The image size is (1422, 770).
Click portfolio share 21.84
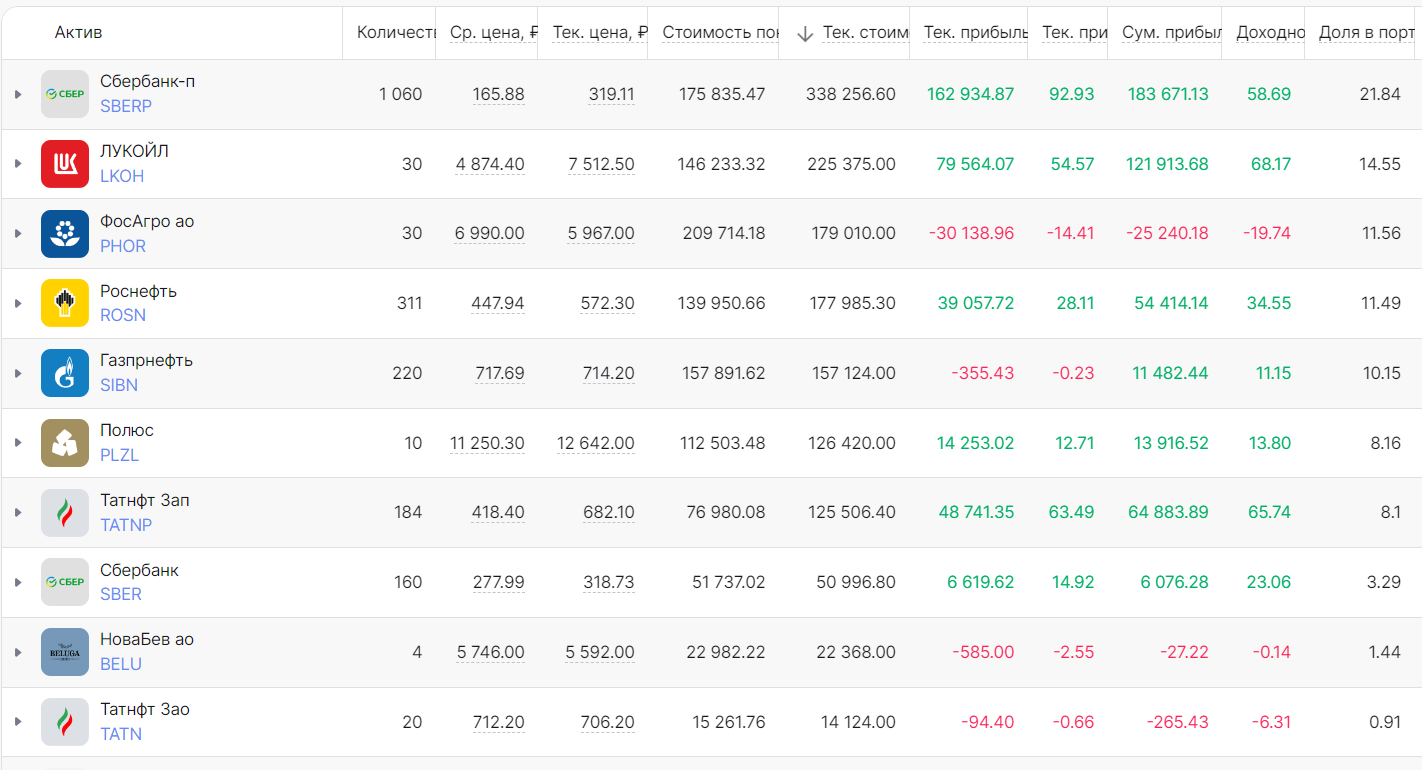point(1380,94)
